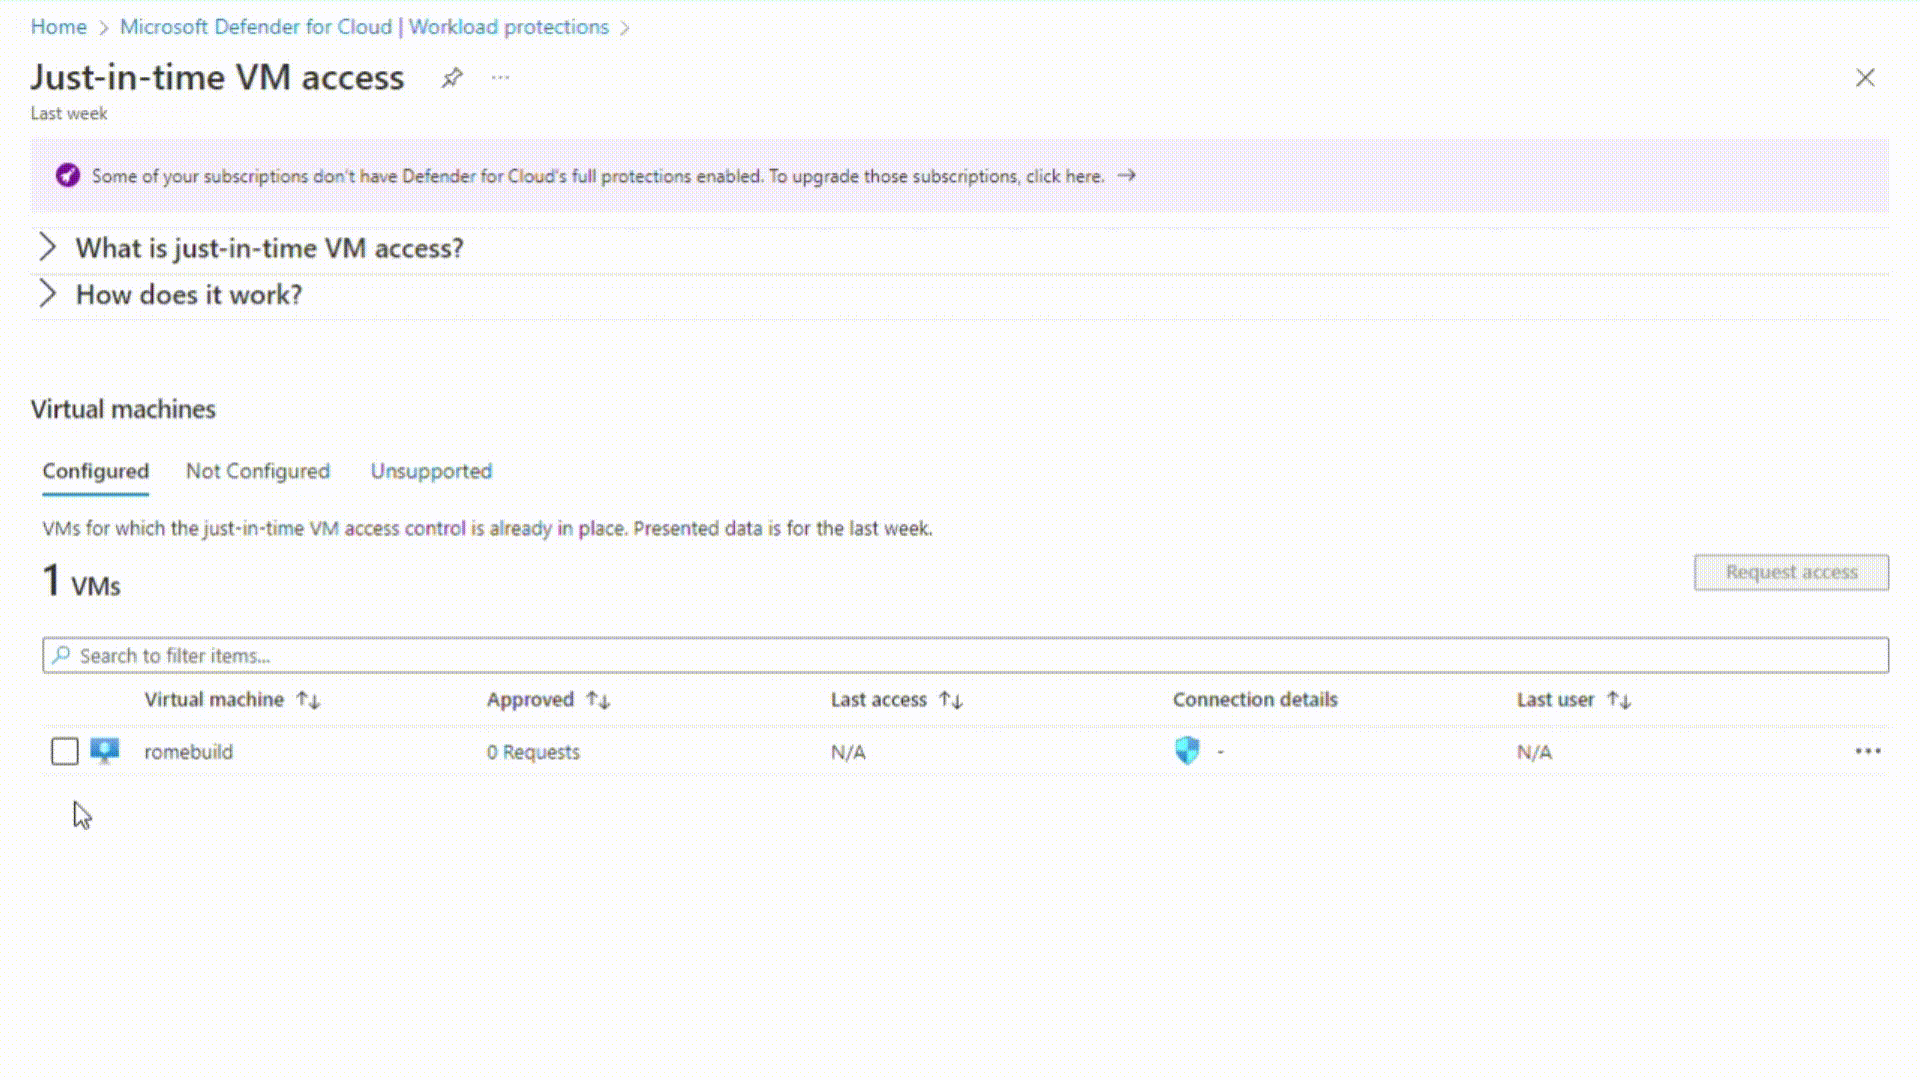Select the romebuild VM checkbox

65,751
